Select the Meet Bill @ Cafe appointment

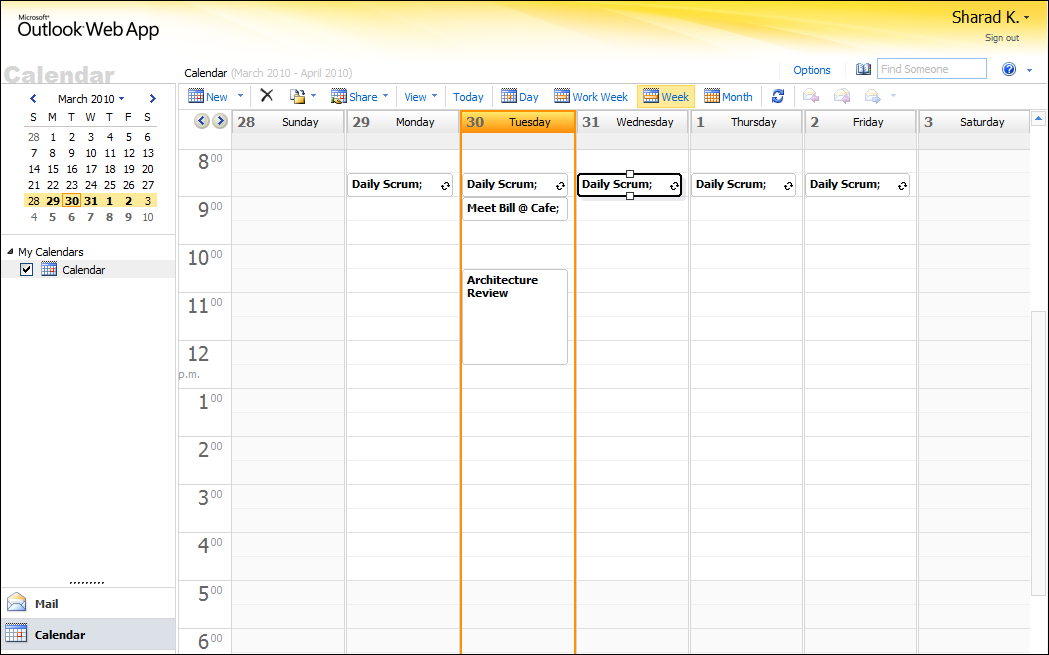click(x=514, y=208)
